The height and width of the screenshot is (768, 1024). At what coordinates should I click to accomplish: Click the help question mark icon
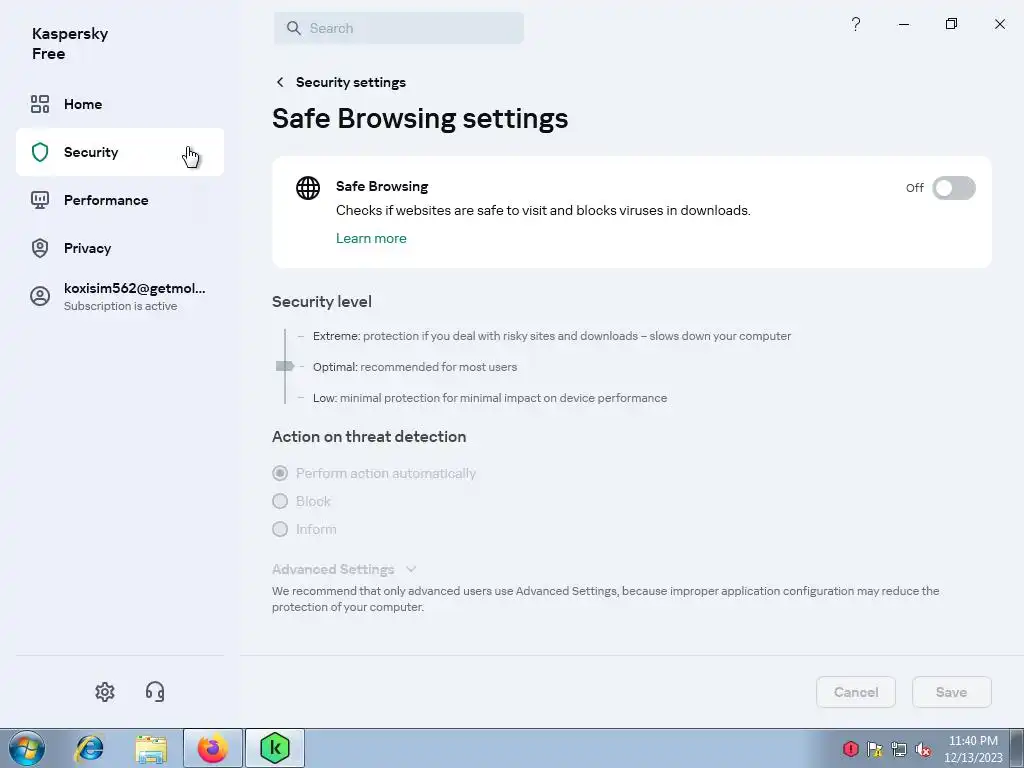[856, 24]
